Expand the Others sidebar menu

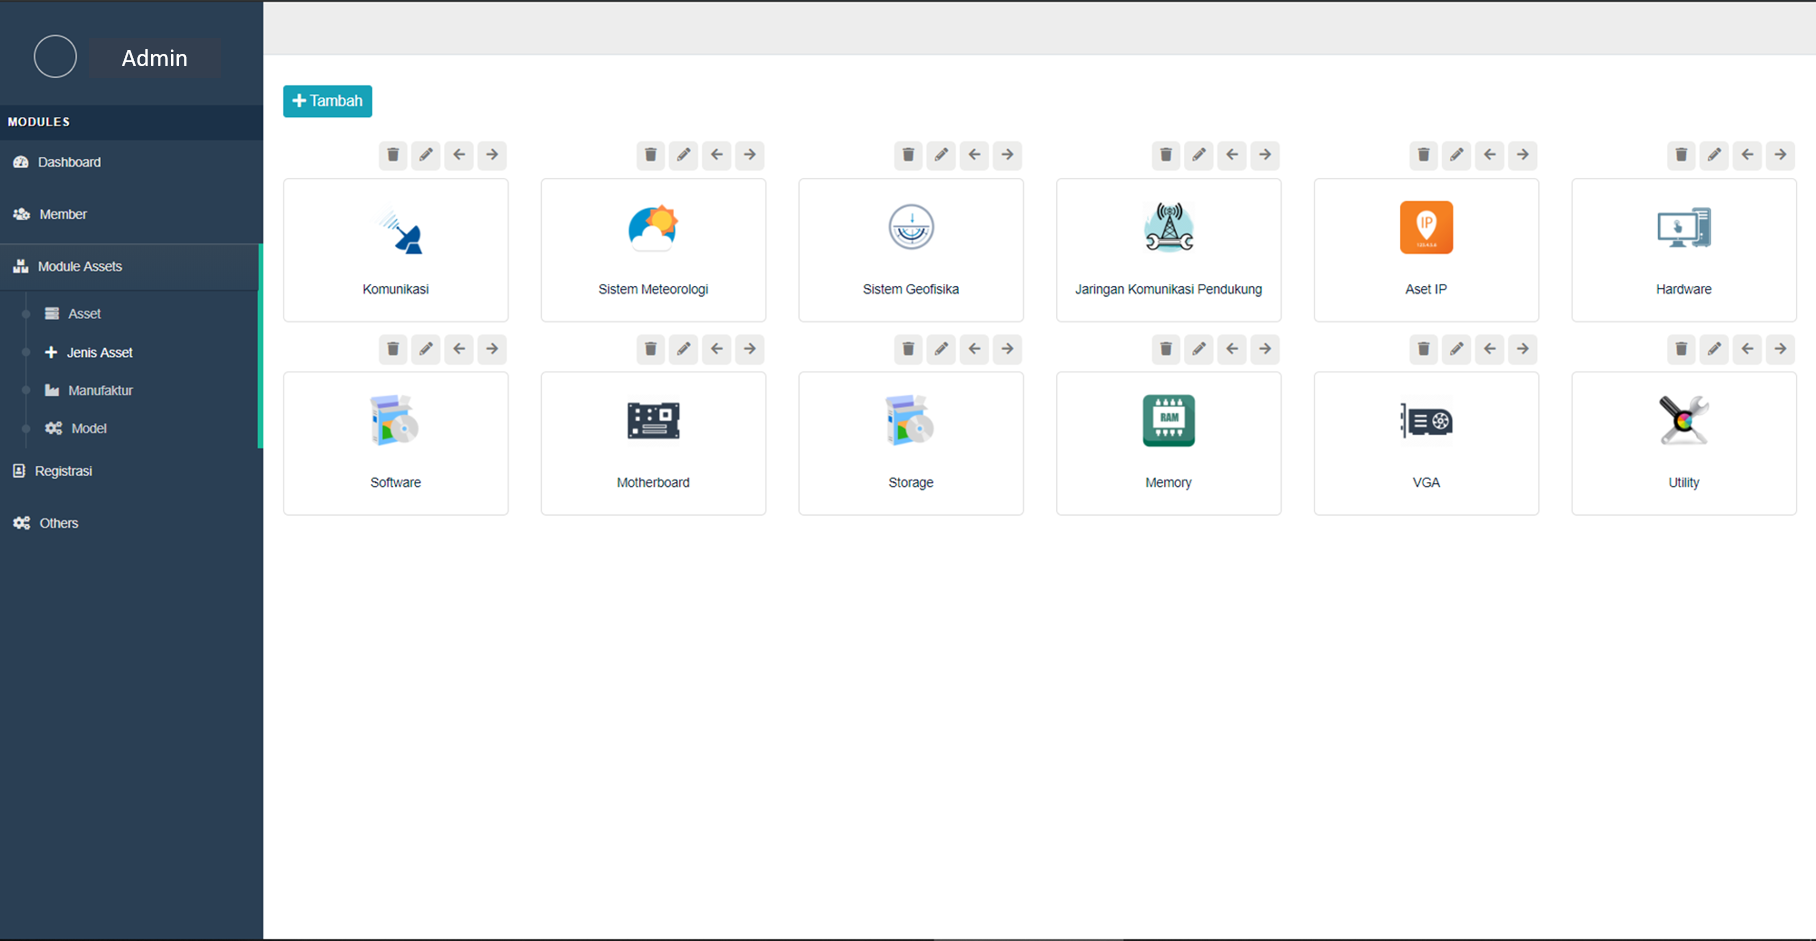pos(59,523)
